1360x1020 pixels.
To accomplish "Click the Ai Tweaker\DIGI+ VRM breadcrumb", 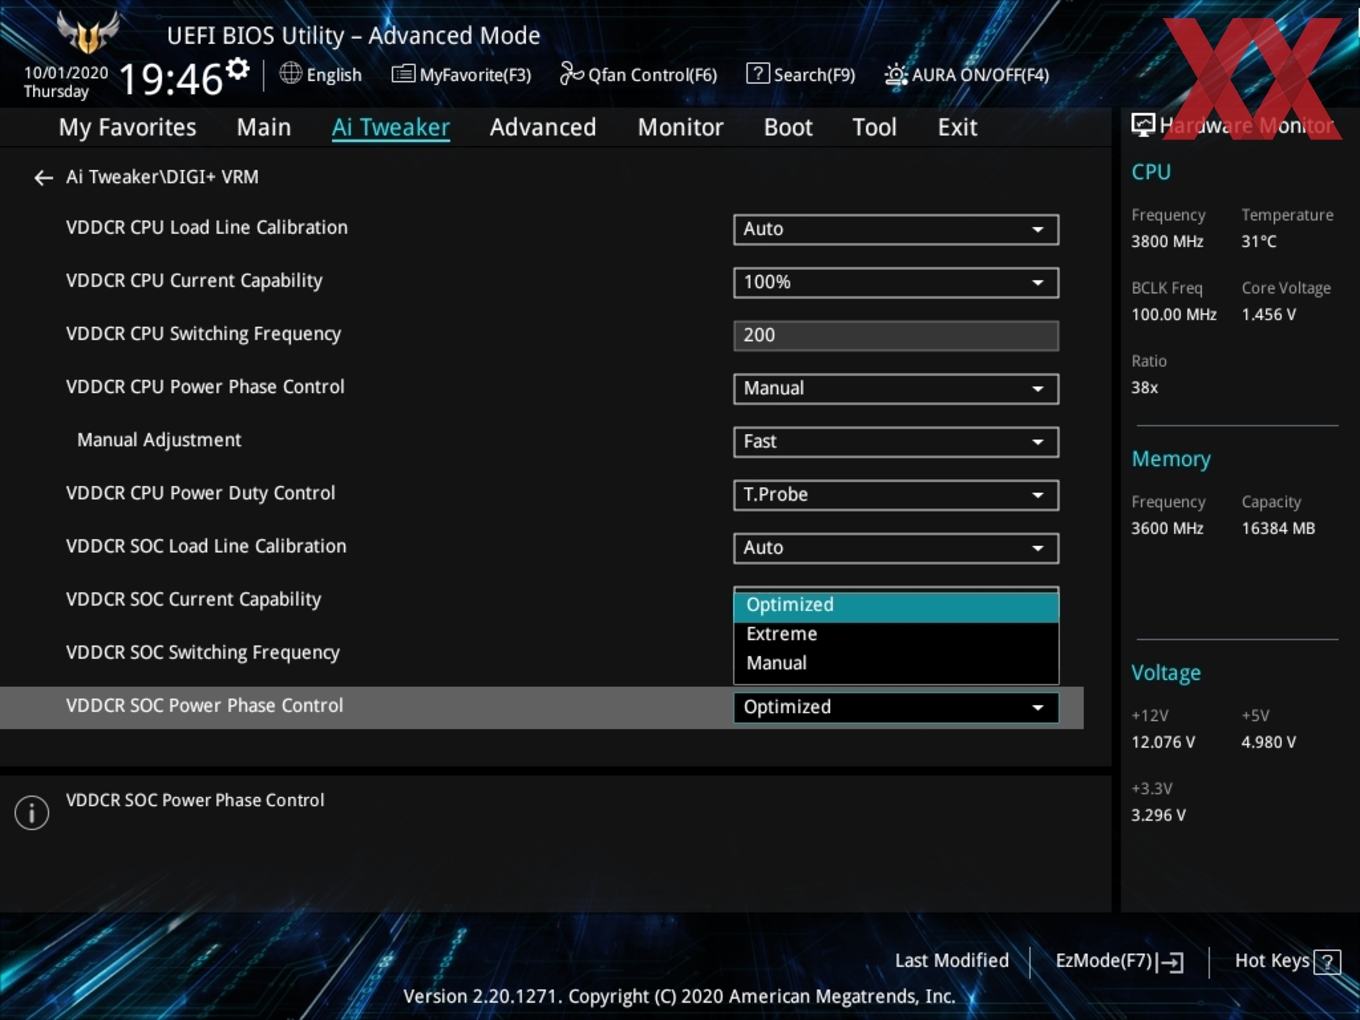I will tap(162, 177).
